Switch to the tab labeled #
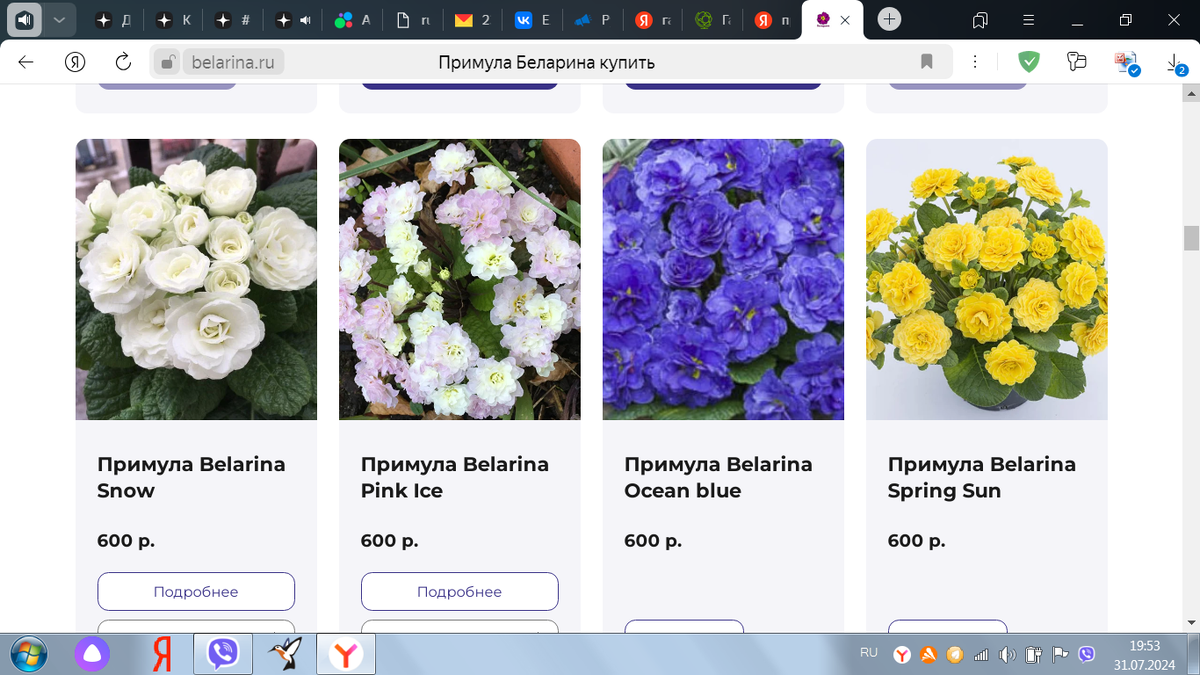Screen dimensions: 1200x675 click(x=233, y=20)
